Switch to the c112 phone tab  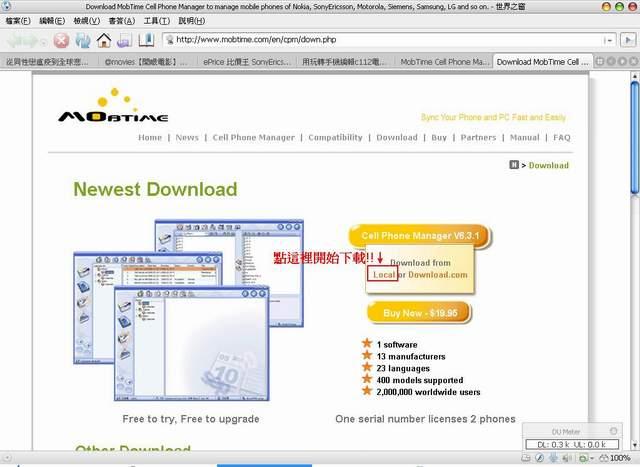coord(345,62)
